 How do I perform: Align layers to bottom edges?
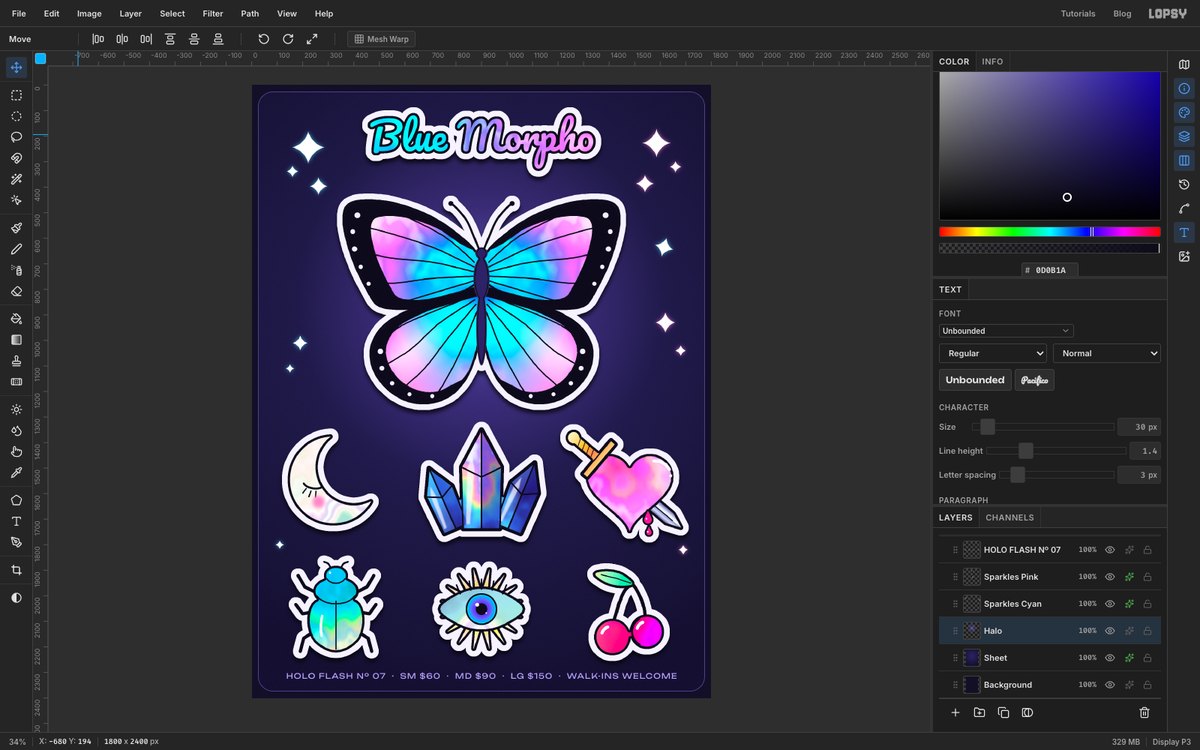[218, 39]
